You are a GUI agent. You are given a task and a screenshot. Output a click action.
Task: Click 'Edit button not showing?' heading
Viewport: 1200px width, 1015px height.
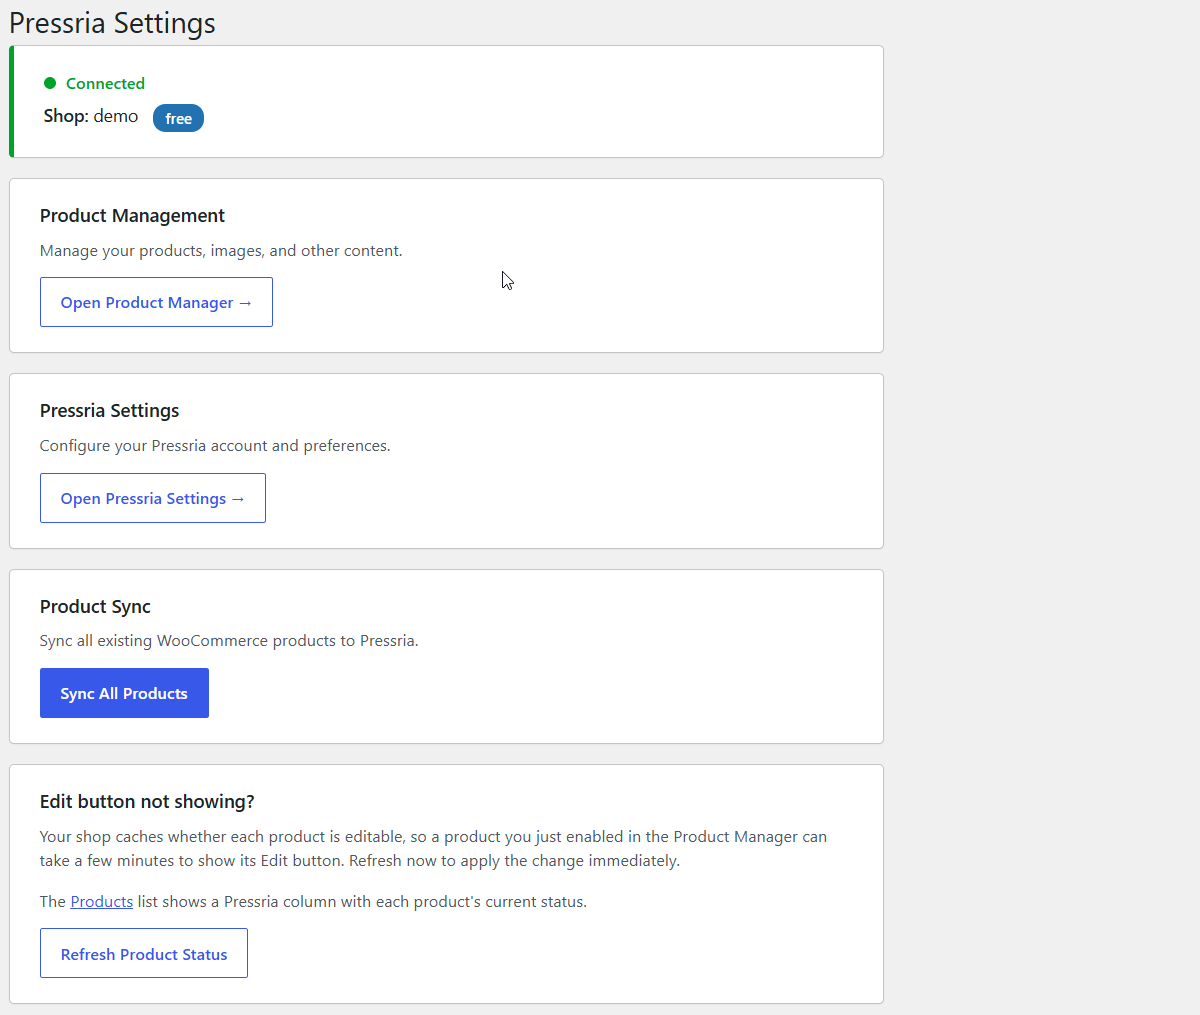147,801
